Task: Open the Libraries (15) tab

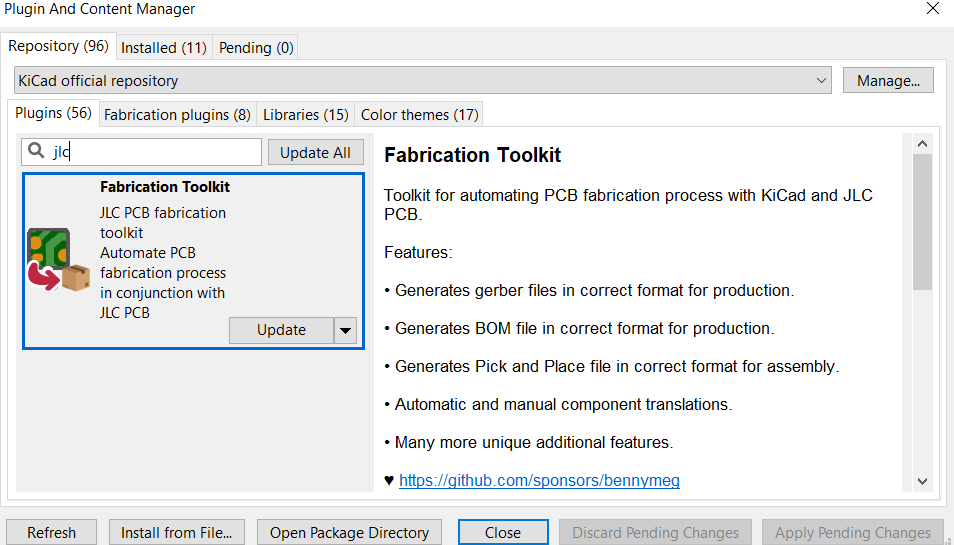Action: coord(305,114)
